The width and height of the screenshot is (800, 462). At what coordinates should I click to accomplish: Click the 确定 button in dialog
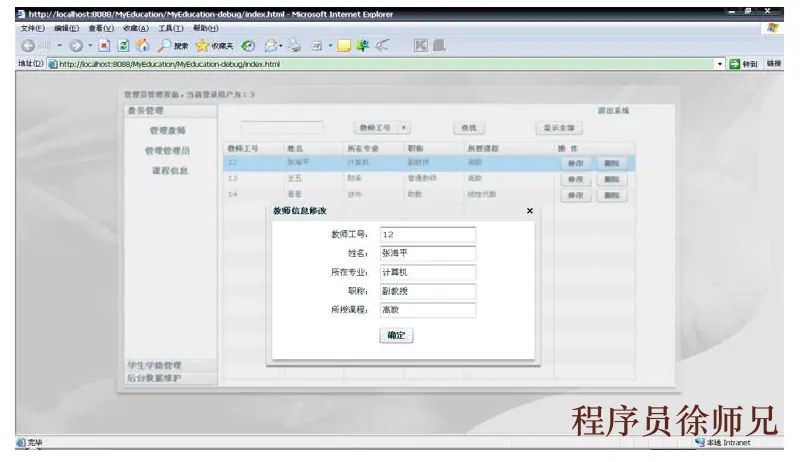point(396,336)
